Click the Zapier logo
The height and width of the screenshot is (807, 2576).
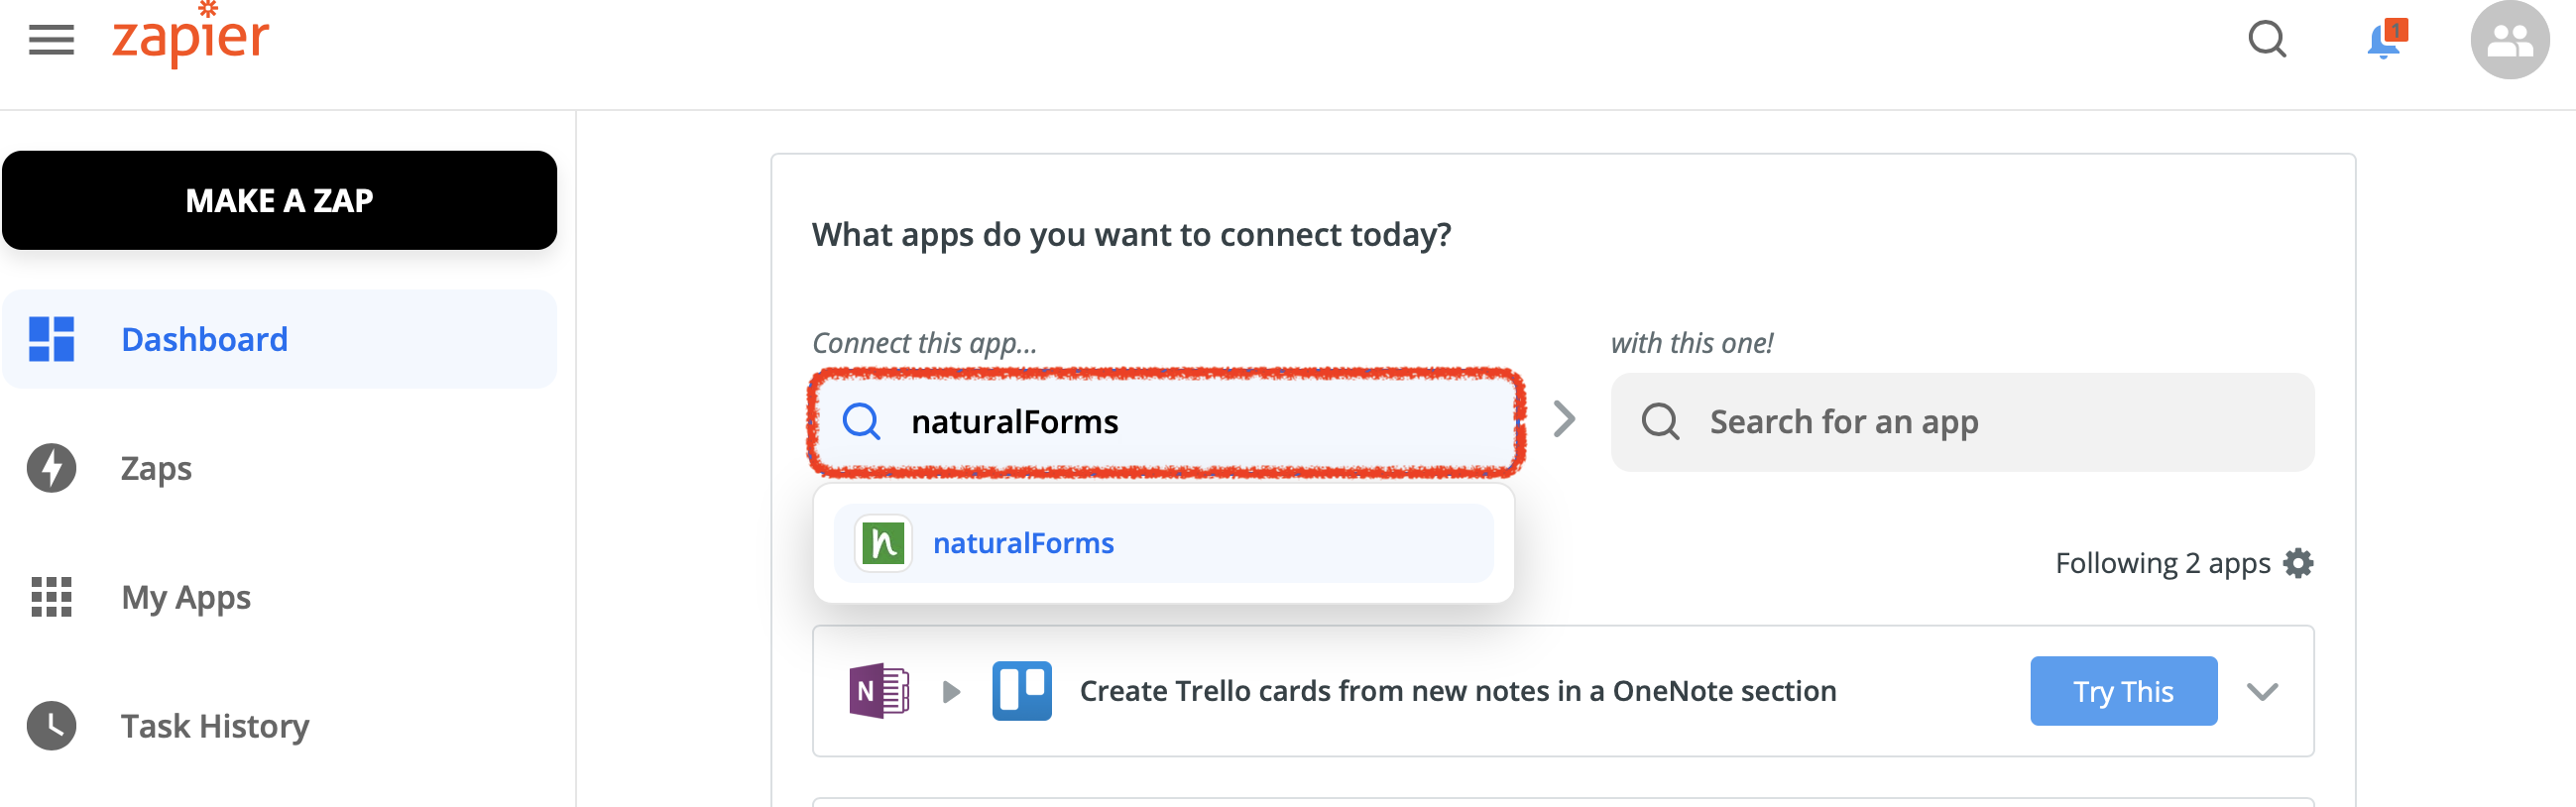tap(190, 35)
